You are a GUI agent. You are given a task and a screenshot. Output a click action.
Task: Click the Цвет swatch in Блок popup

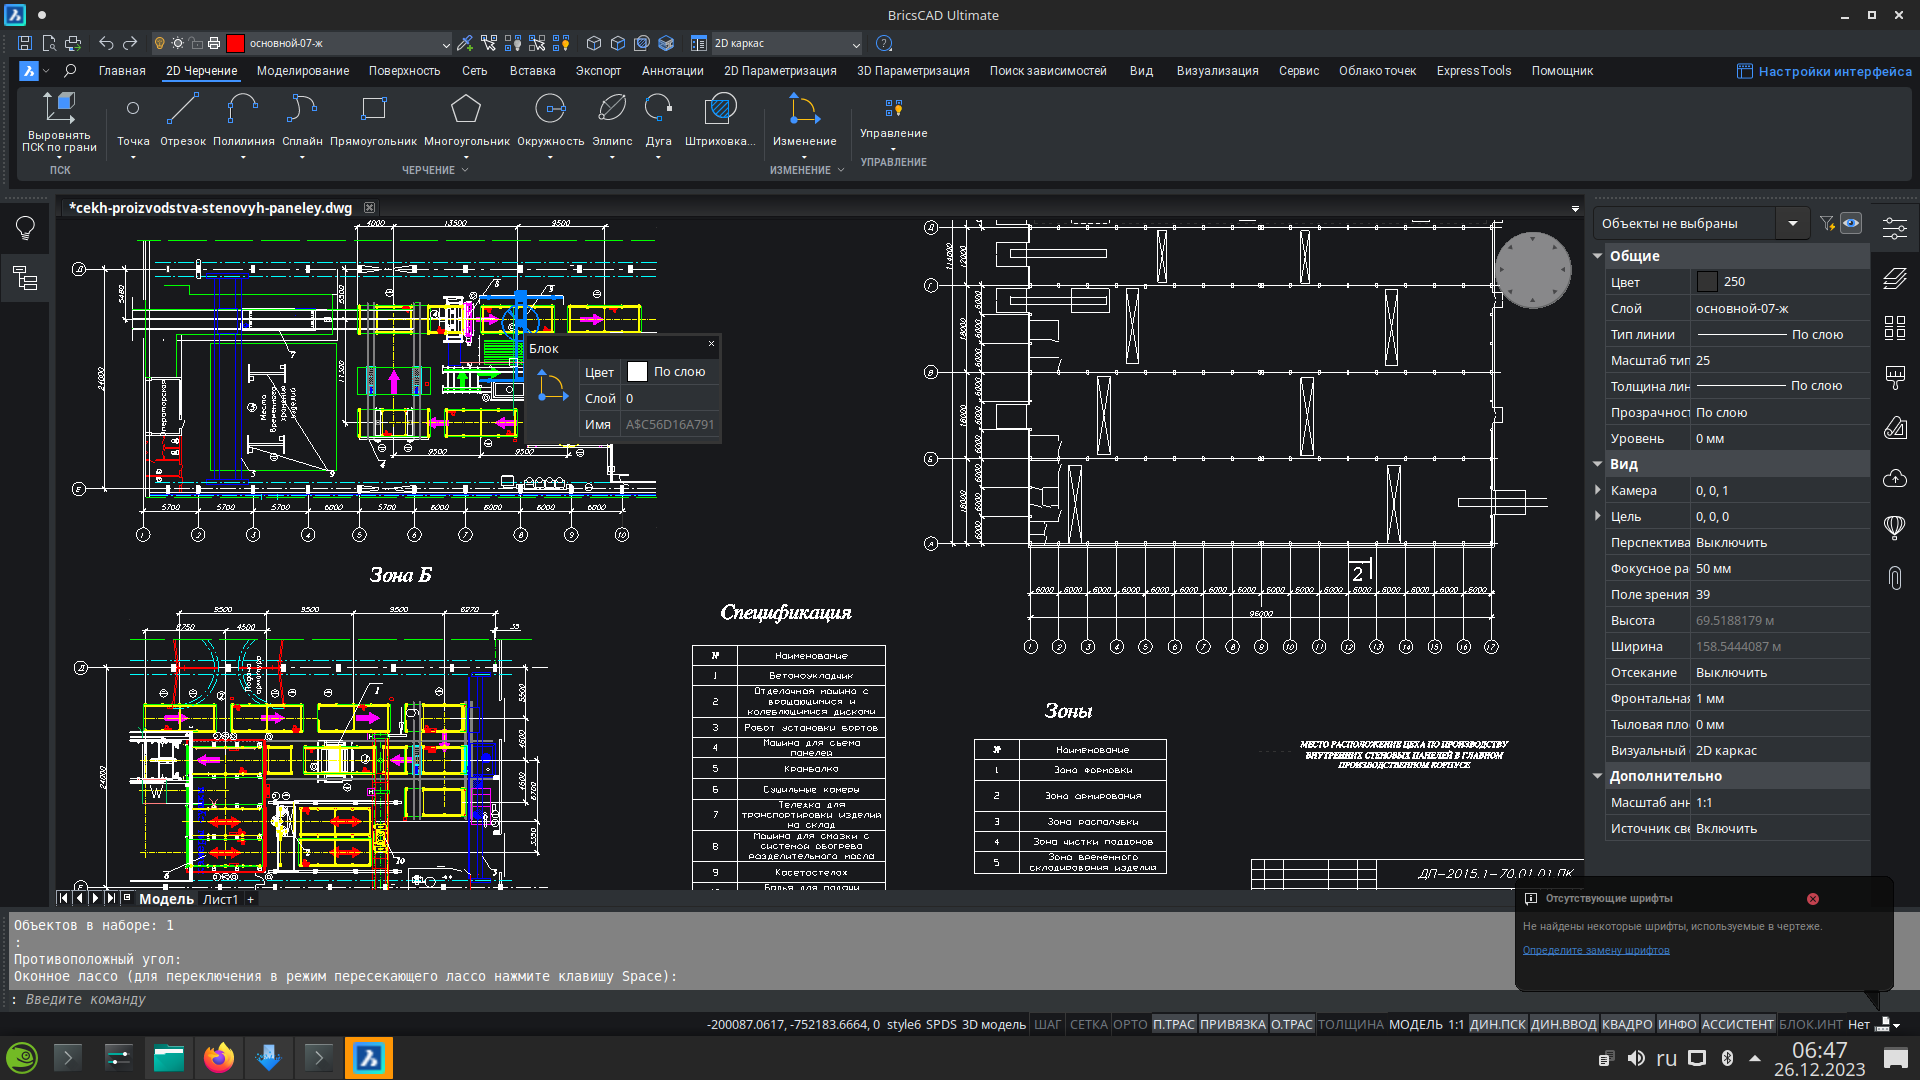tap(637, 372)
